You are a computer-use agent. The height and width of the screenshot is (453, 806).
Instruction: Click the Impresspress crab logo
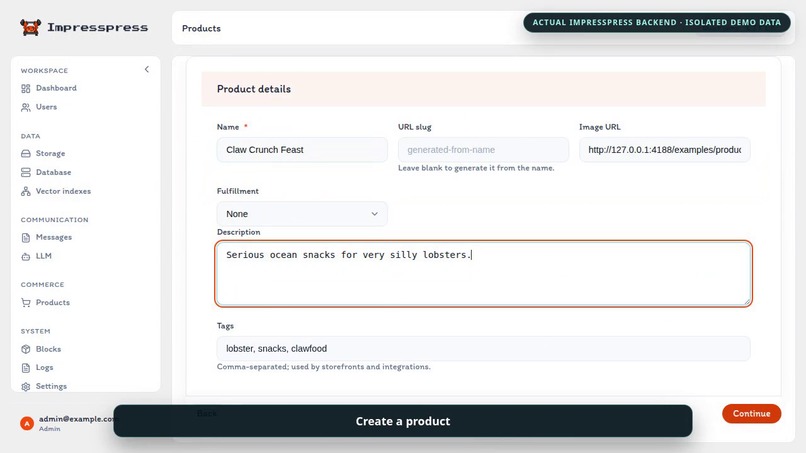(30, 27)
